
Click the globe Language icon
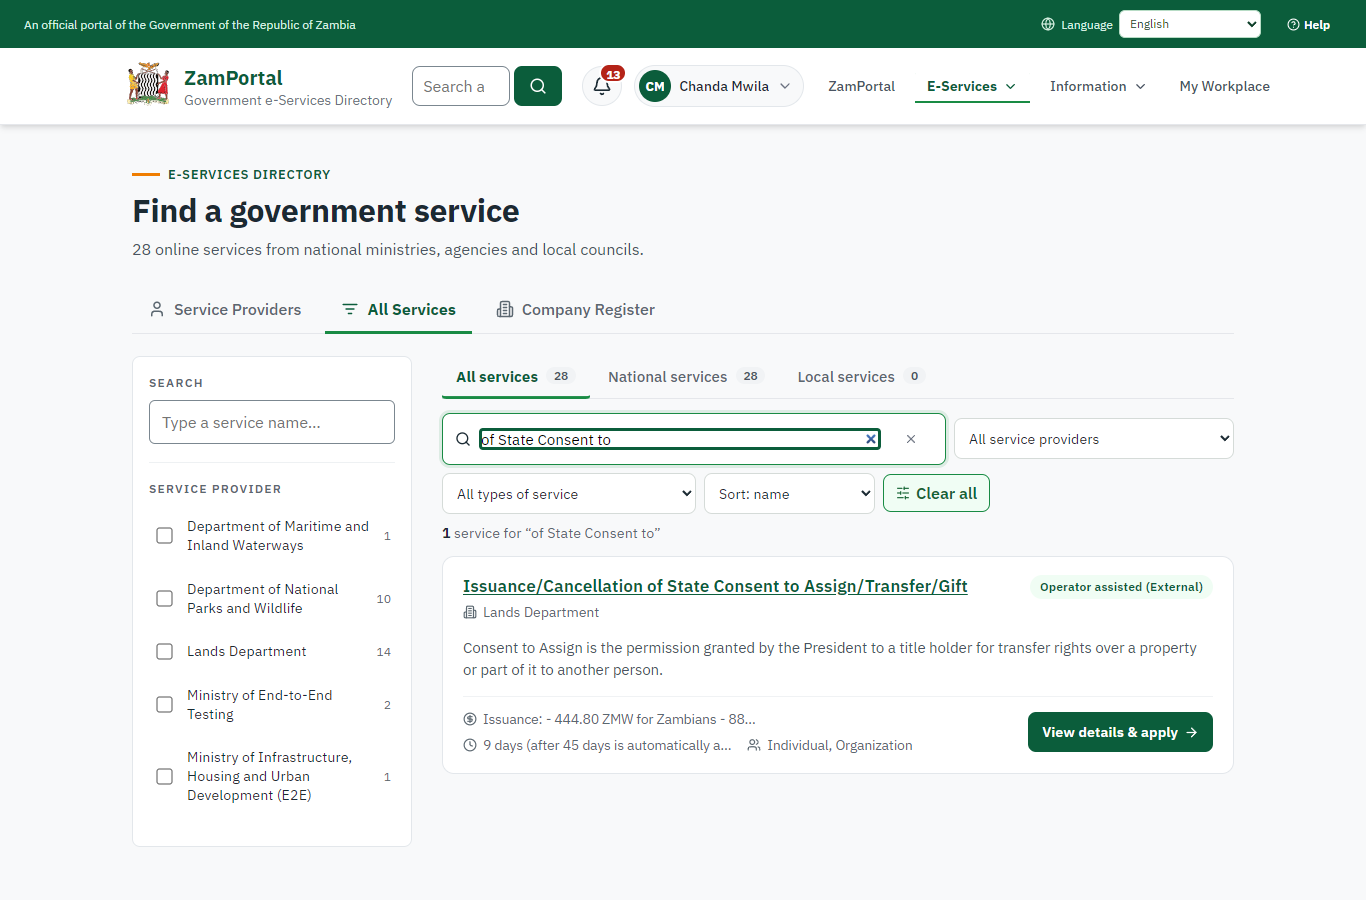tap(1048, 24)
